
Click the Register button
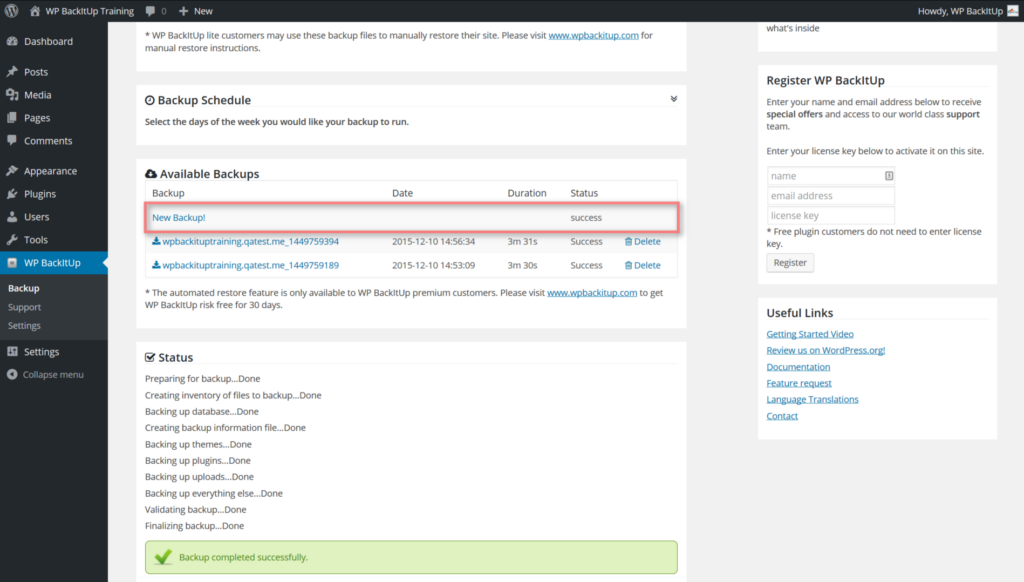coord(789,262)
